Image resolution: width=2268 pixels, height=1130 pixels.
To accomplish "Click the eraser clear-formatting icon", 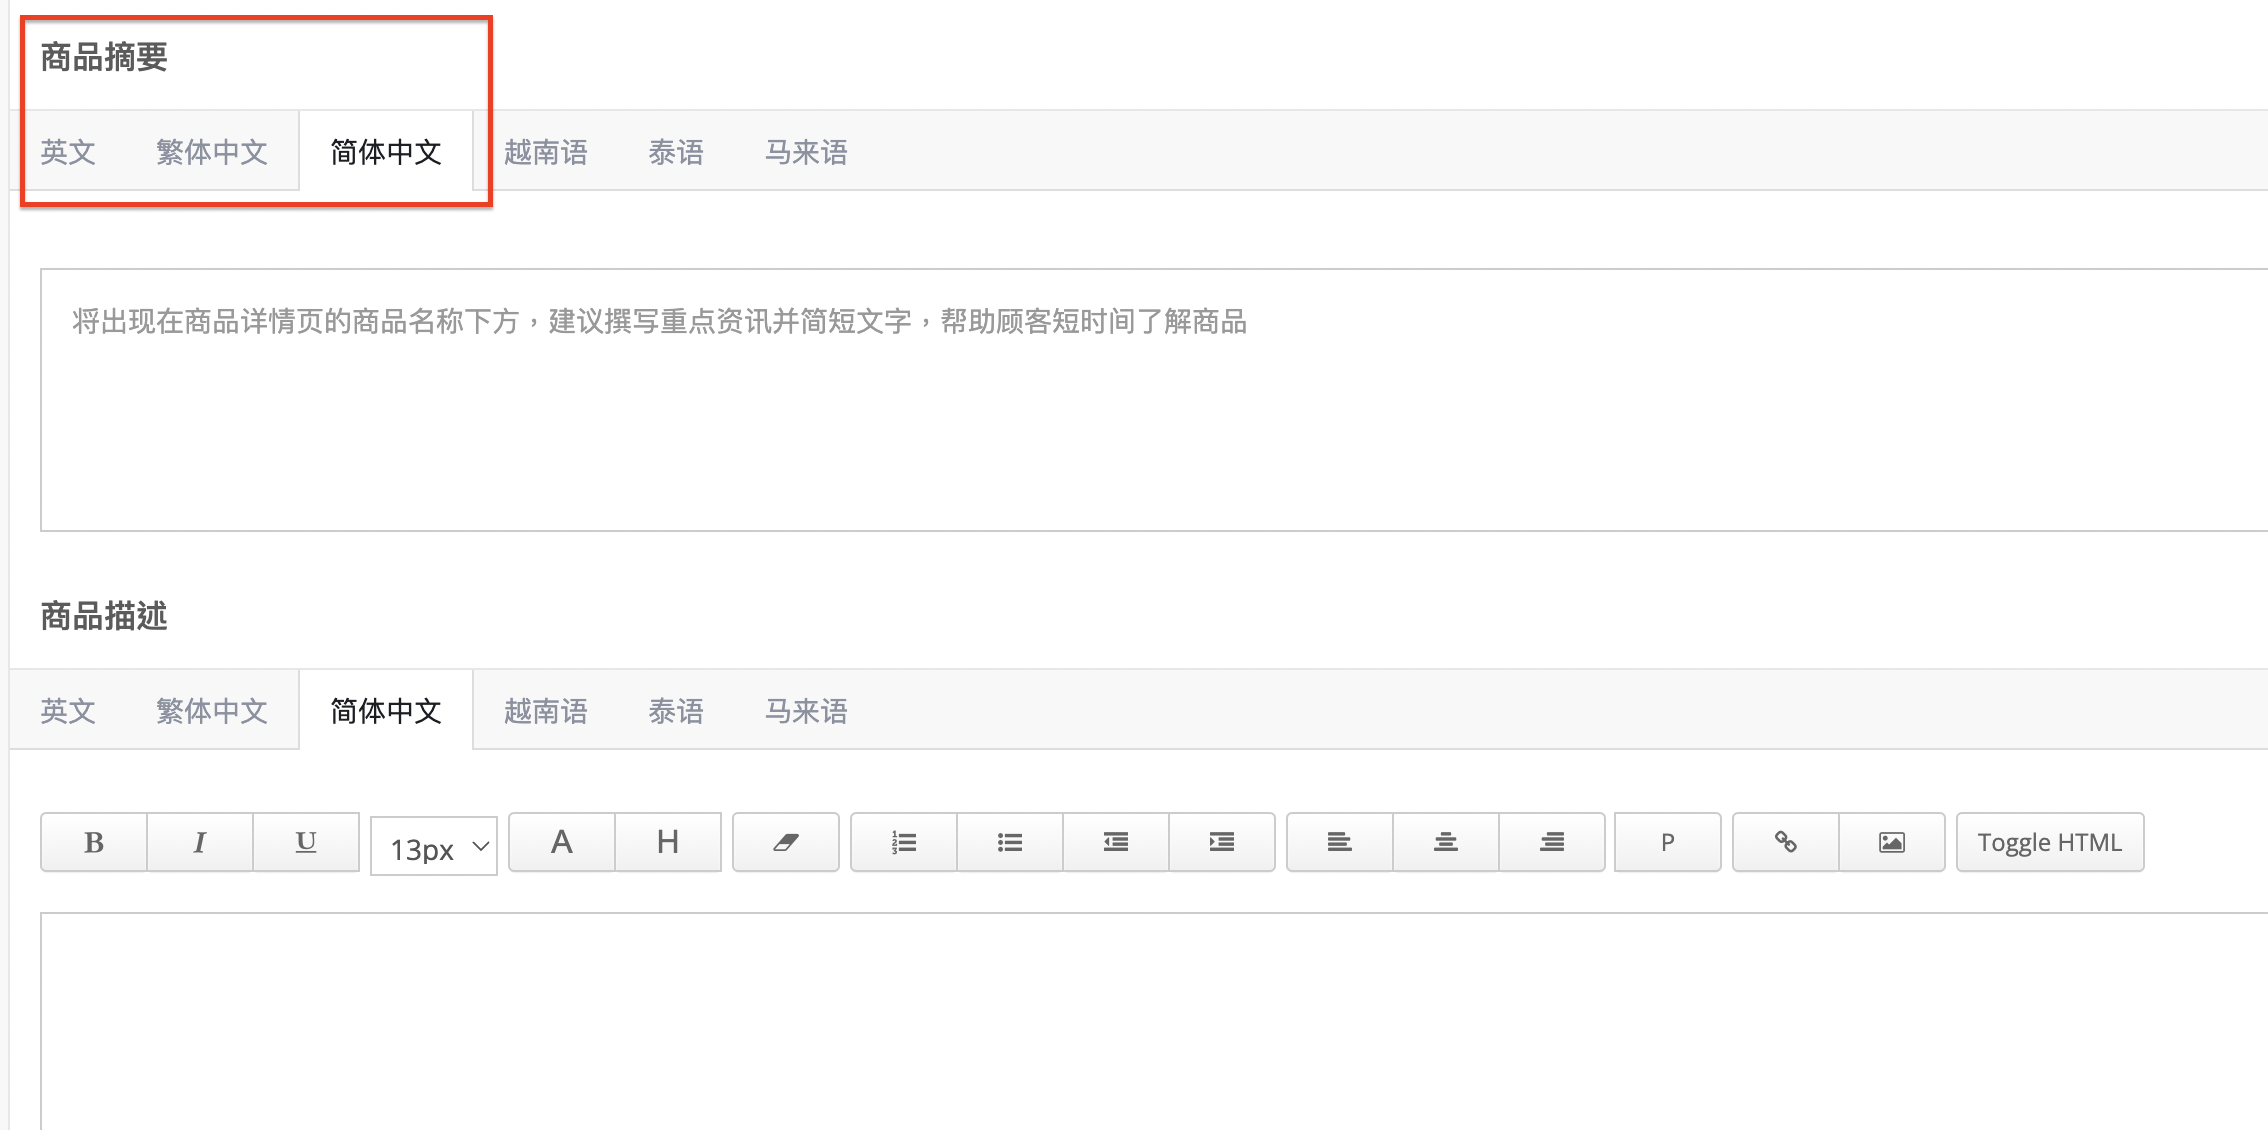I will [786, 842].
